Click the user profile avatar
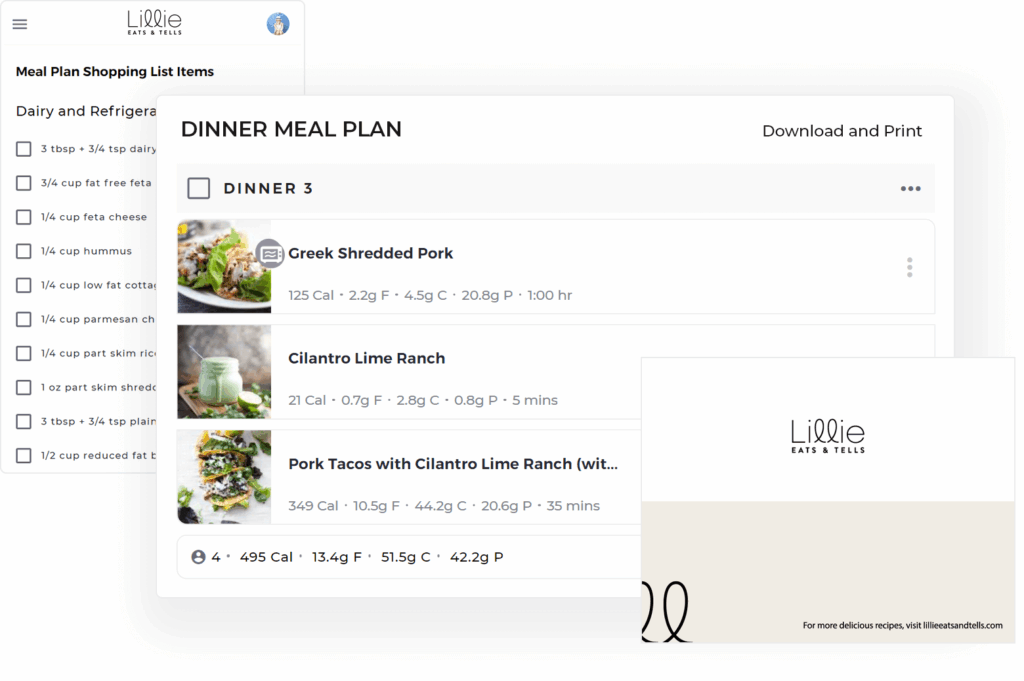This screenshot has height=681, width=1024. point(278,24)
